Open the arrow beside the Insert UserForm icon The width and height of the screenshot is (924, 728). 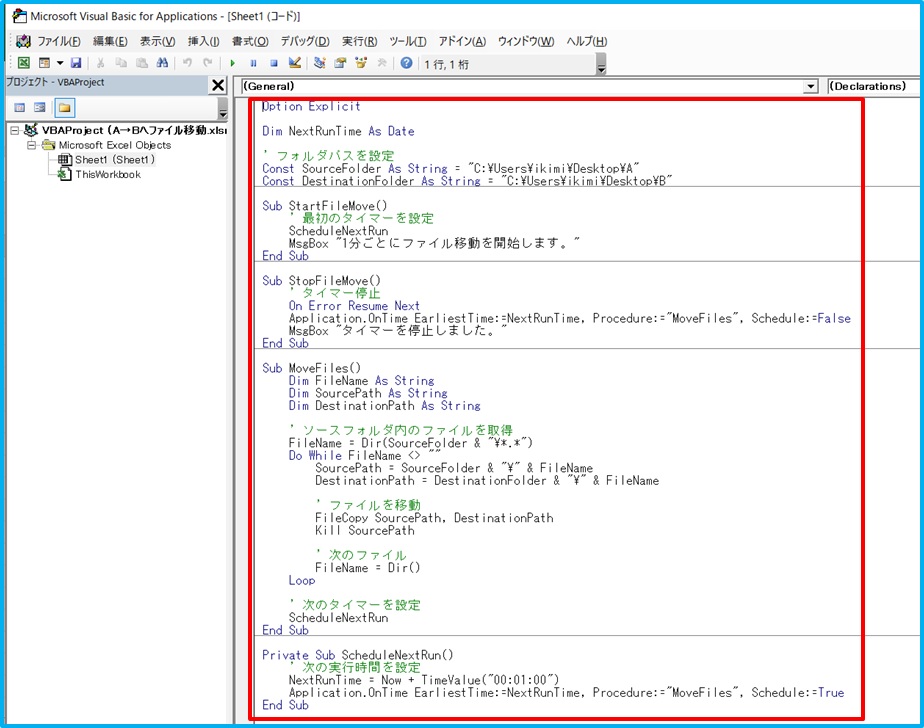point(60,63)
